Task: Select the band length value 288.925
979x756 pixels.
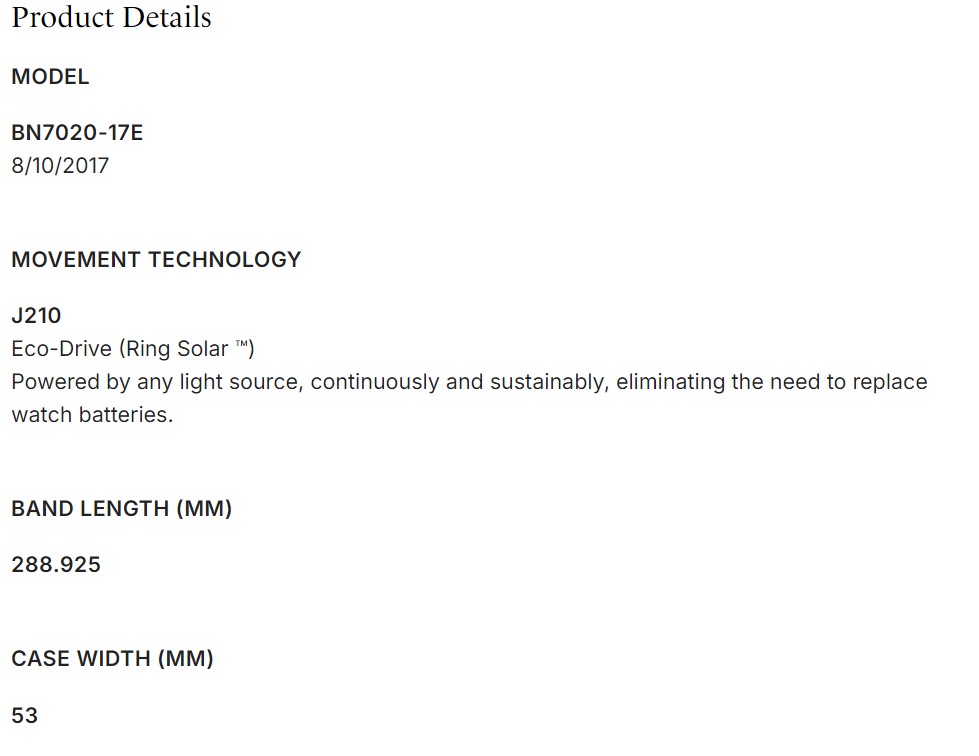Action: coord(56,565)
